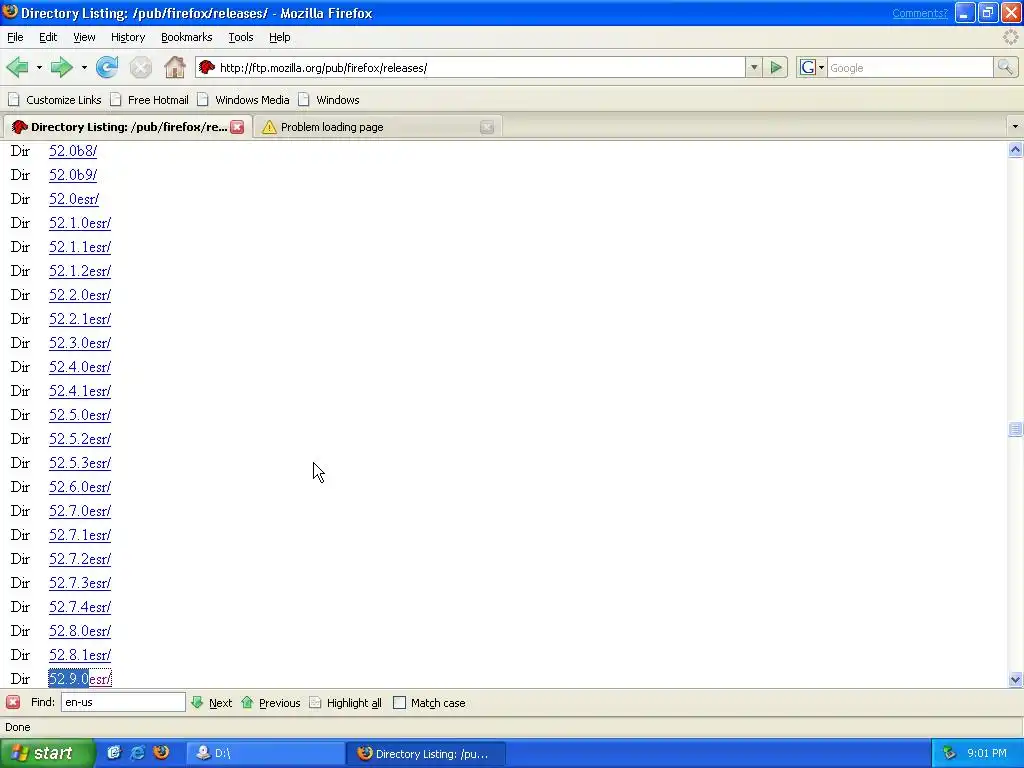Launch Firefox from Quick Launch
The width and height of the screenshot is (1024, 768).
[161, 753]
